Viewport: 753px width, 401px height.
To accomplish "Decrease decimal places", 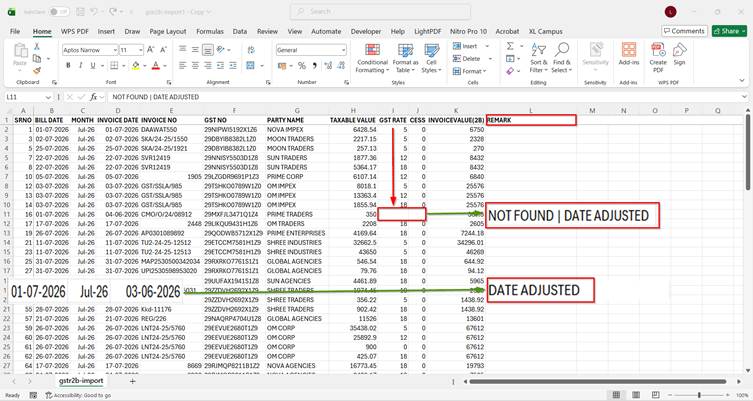I will 341,65.
